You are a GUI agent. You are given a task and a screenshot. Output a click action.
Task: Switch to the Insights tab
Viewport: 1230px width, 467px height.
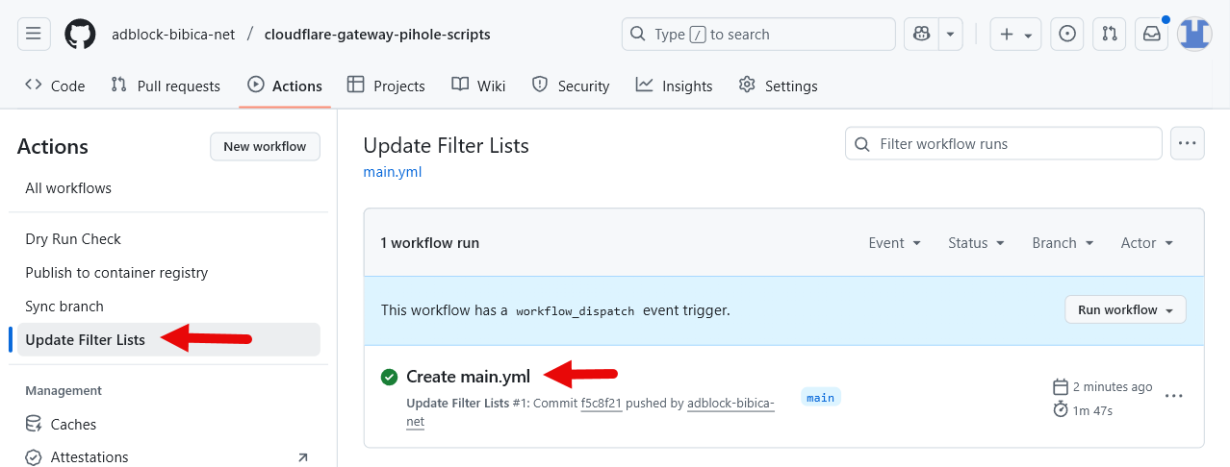(674, 86)
